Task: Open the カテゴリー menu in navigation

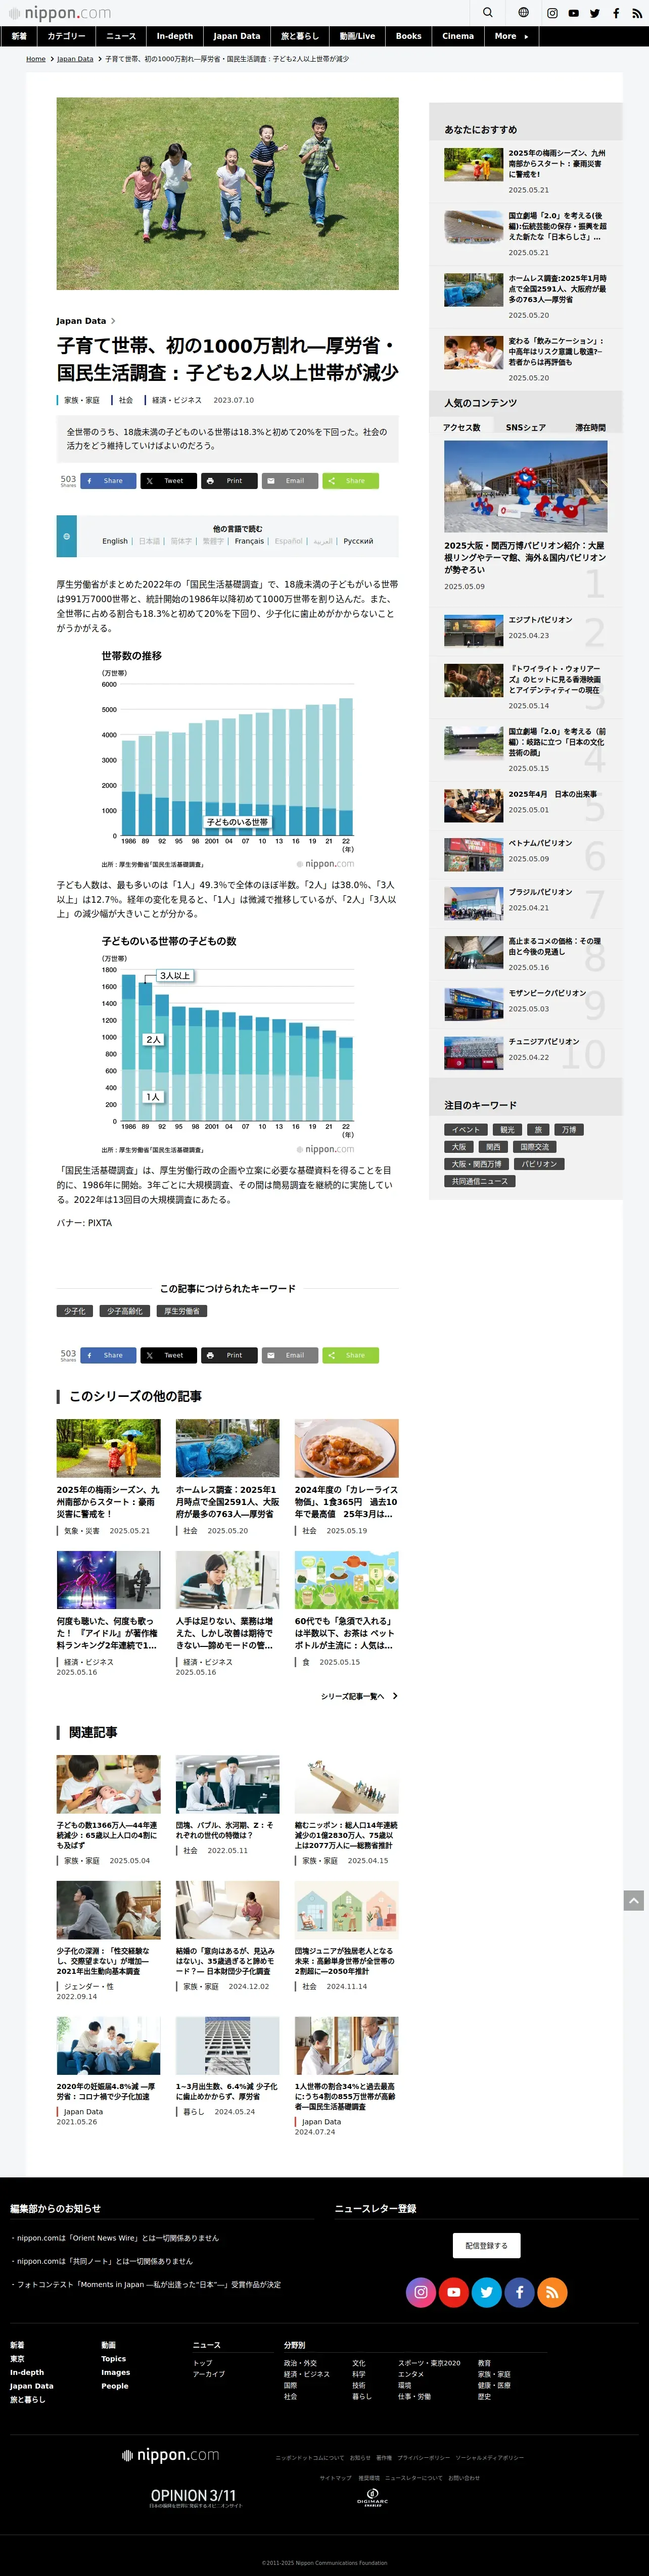Action: pyautogui.click(x=66, y=36)
